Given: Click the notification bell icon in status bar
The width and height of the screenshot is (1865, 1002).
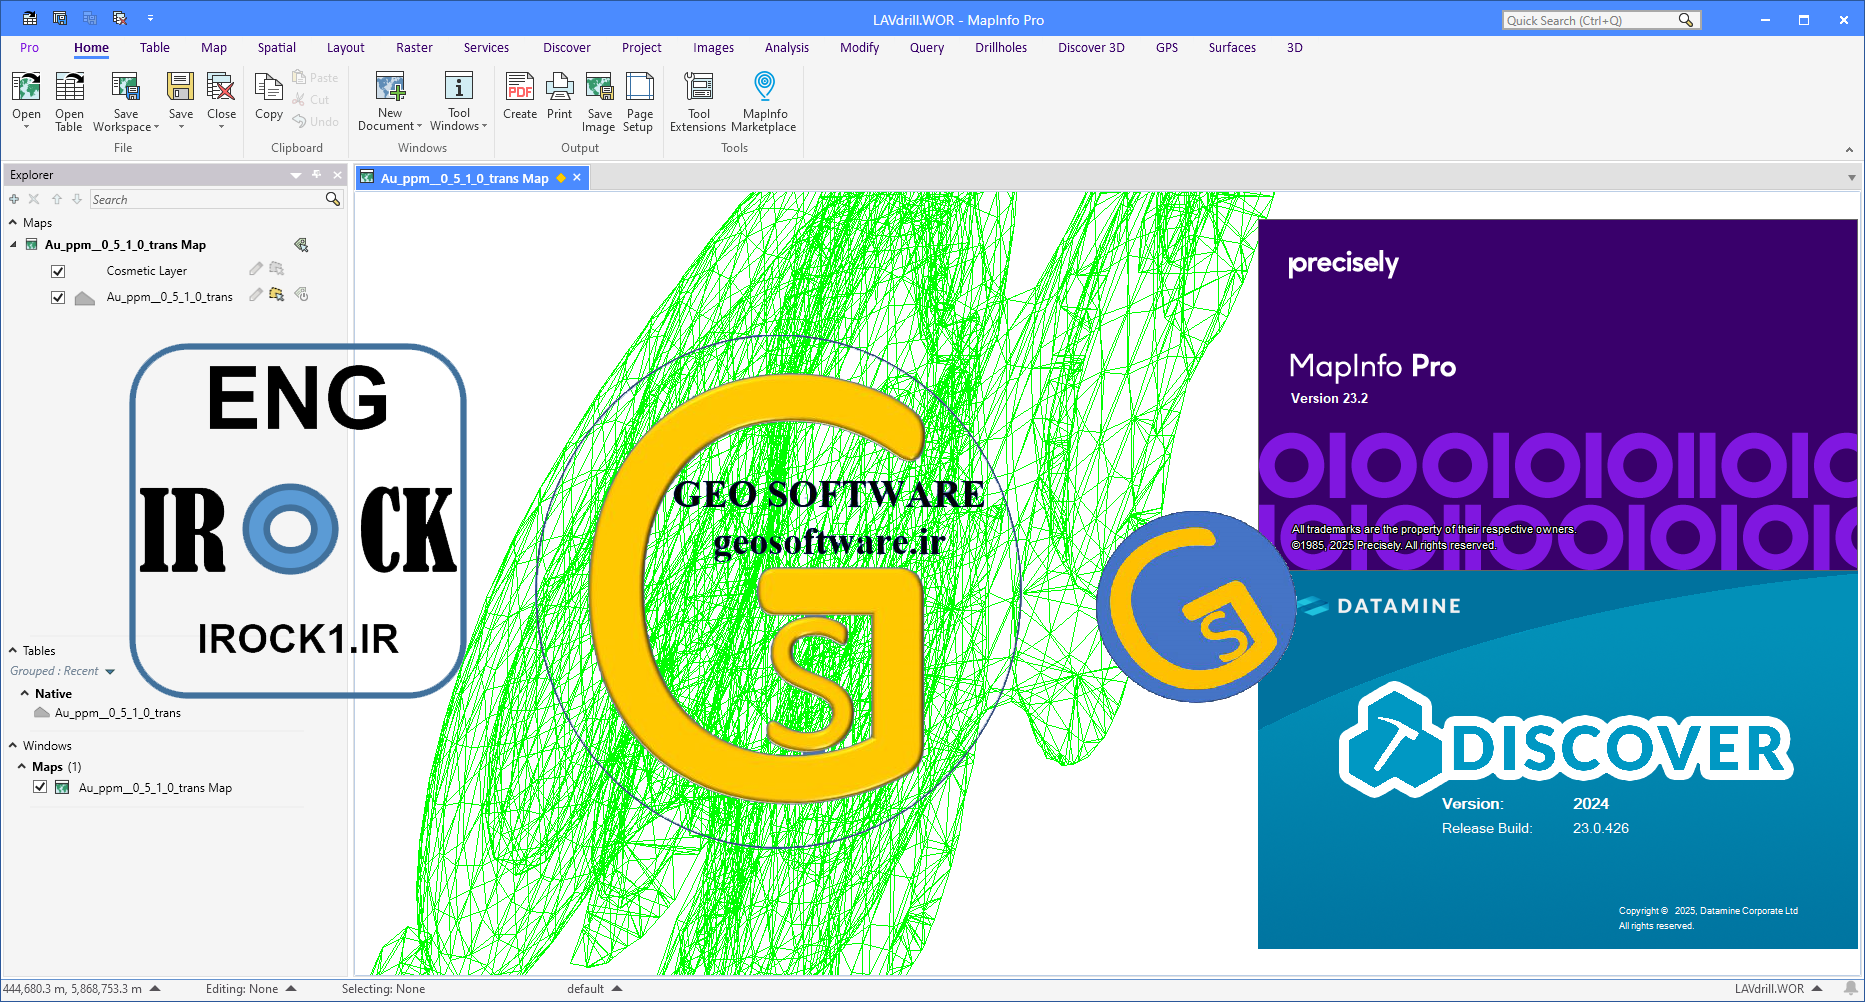Looking at the screenshot, I should tap(1851, 989).
